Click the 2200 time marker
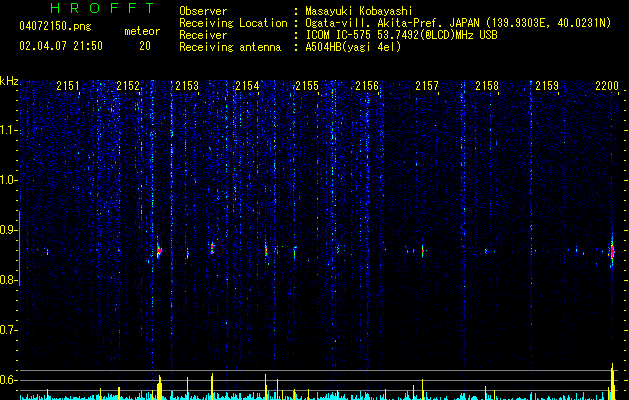The image size is (629, 400). pyautogui.click(x=607, y=86)
